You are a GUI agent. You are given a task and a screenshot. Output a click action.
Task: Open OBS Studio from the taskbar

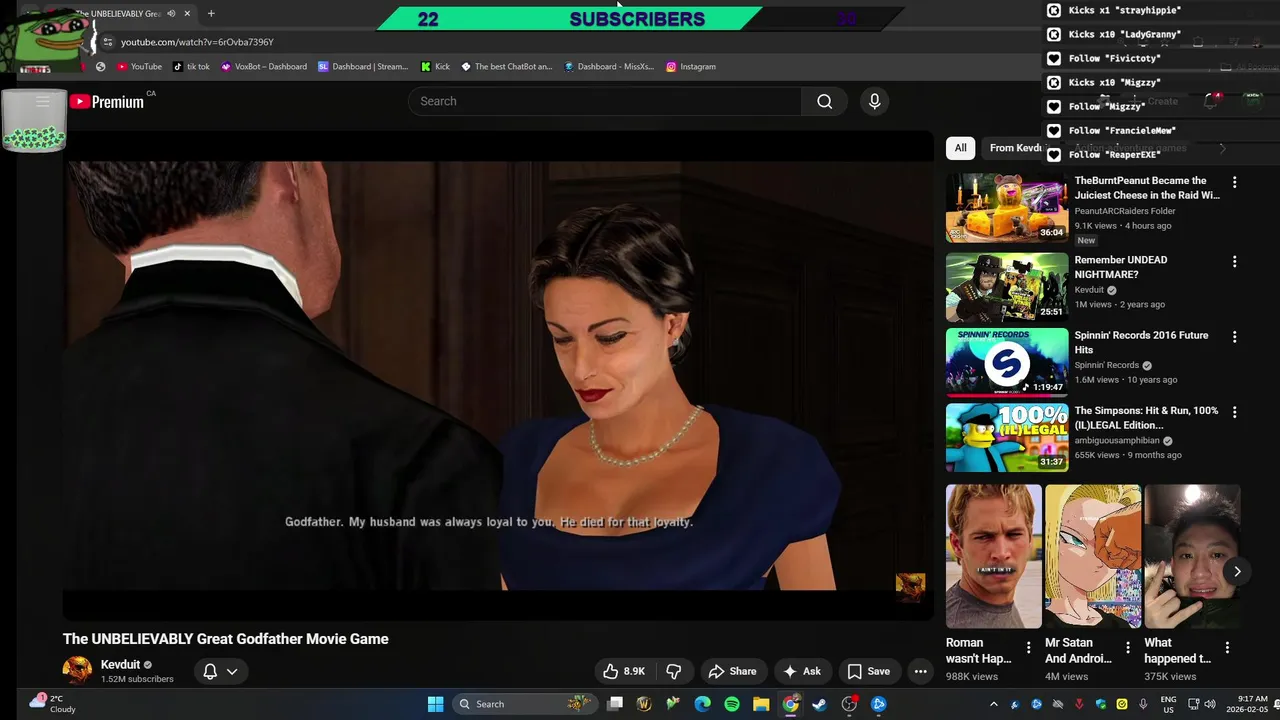pos(849,704)
